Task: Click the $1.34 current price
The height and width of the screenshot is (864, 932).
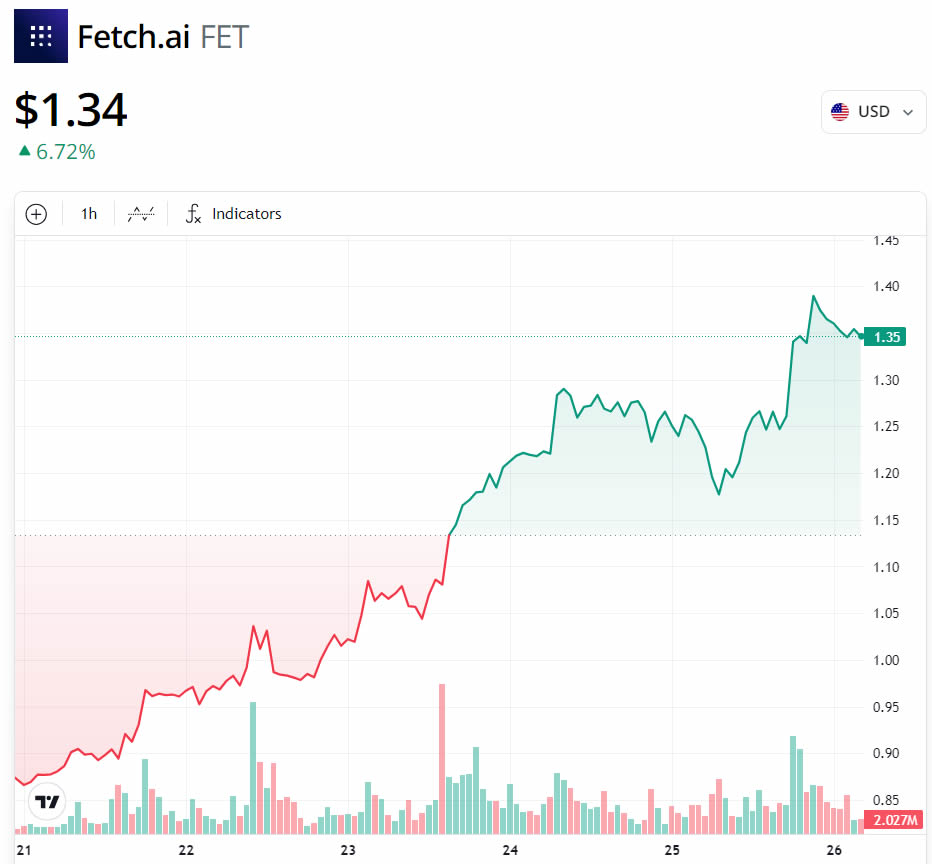Action: tap(71, 109)
